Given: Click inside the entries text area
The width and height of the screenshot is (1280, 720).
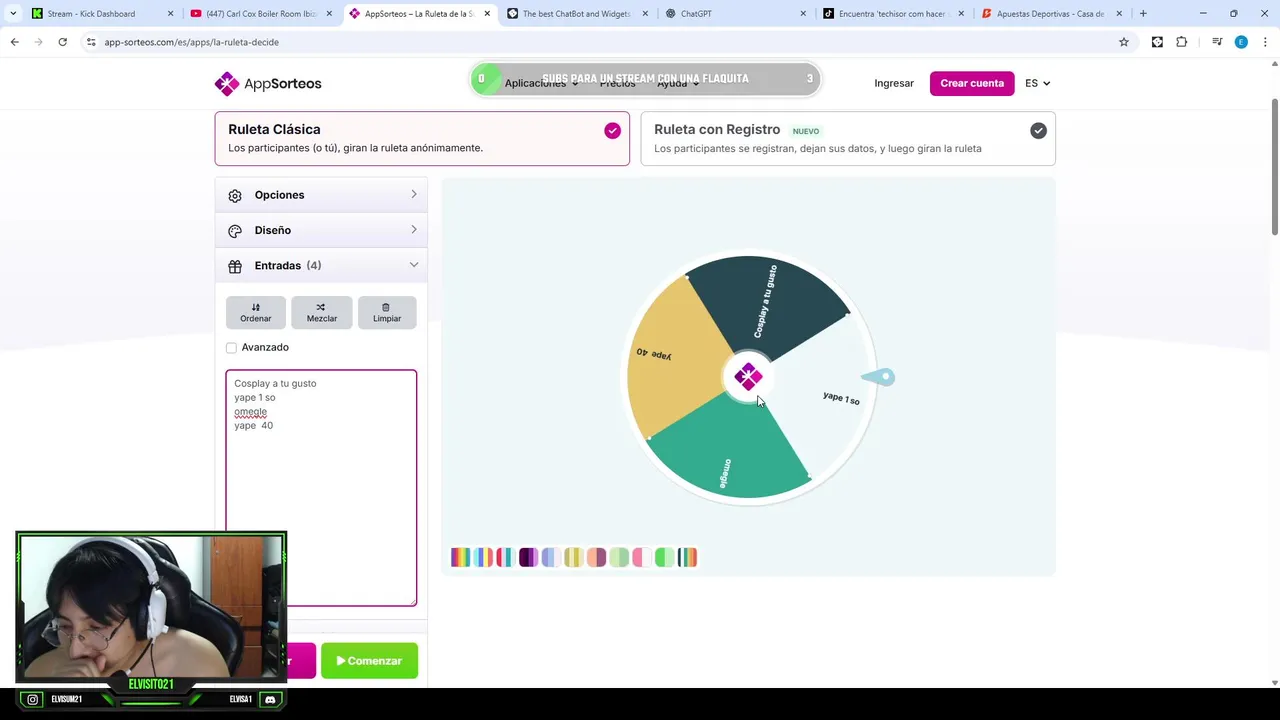Looking at the screenshot, I should (321, 488).
